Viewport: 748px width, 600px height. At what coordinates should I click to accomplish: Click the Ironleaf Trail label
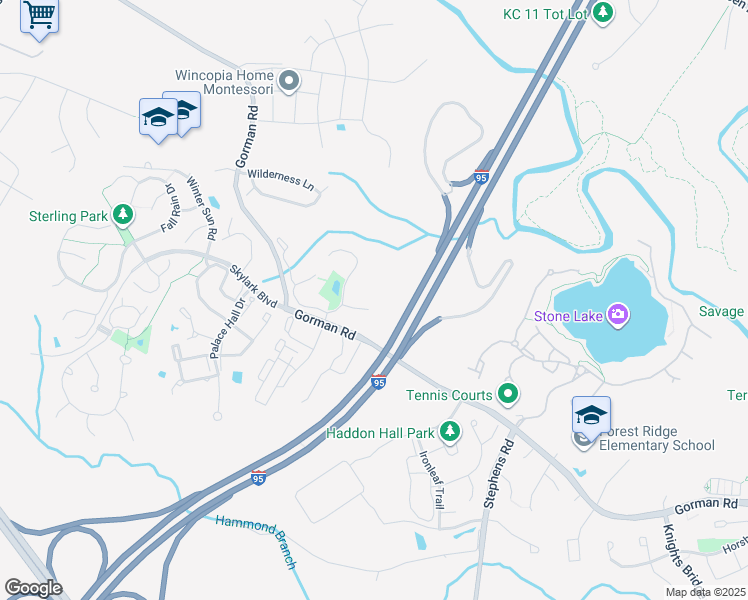coord(432,479)
